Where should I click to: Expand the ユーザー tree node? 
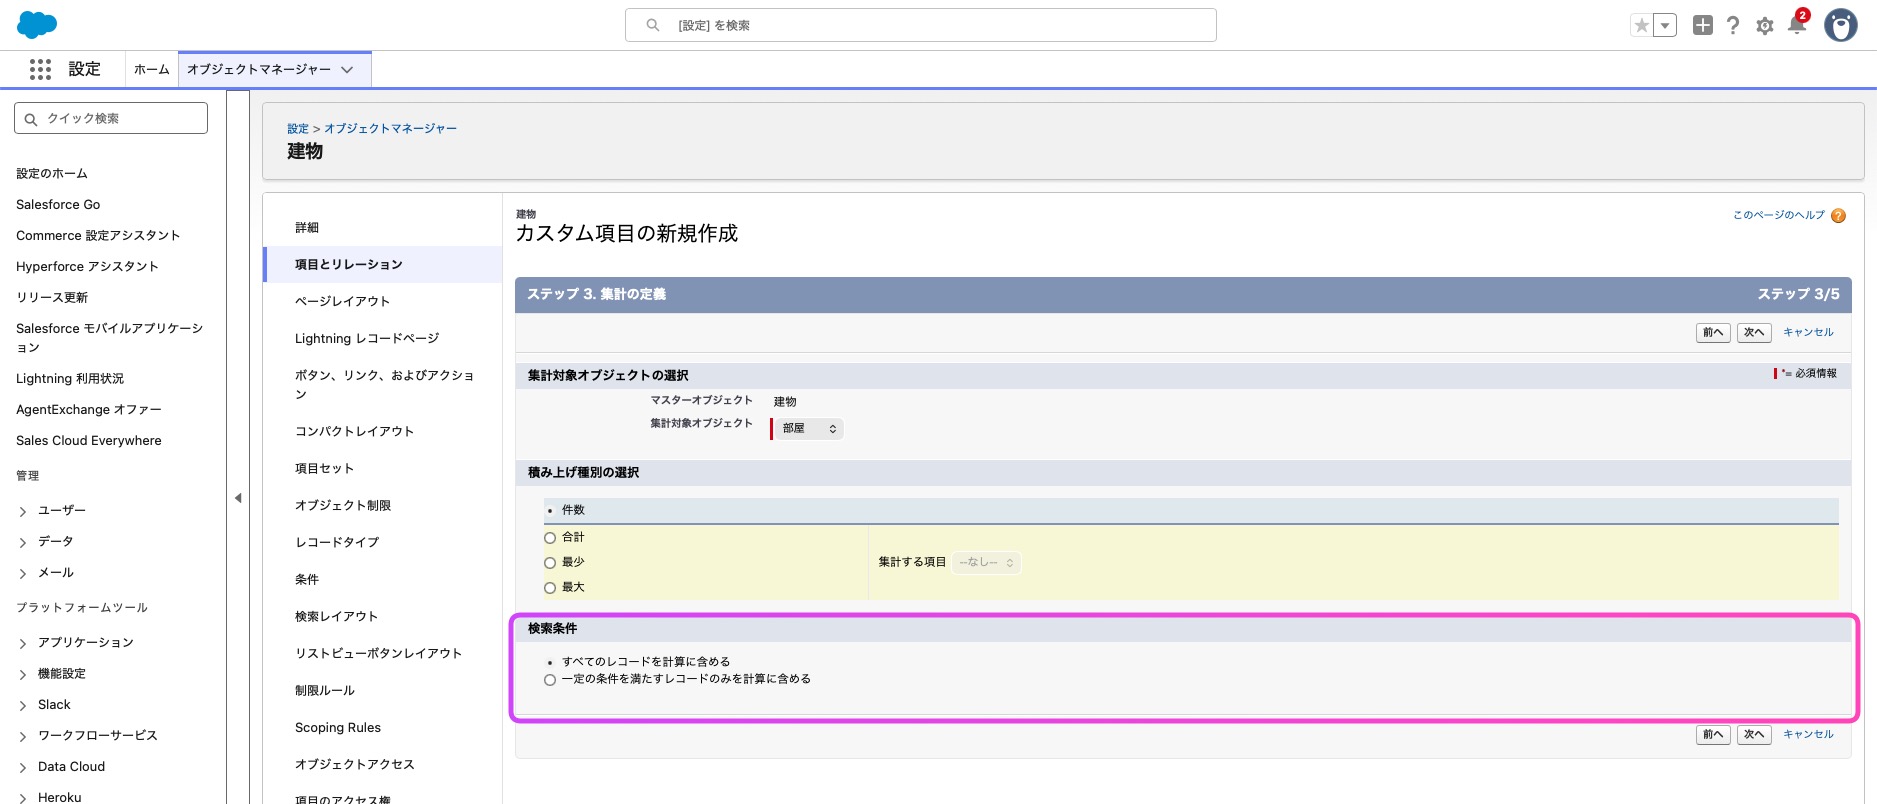click(23, 511)
